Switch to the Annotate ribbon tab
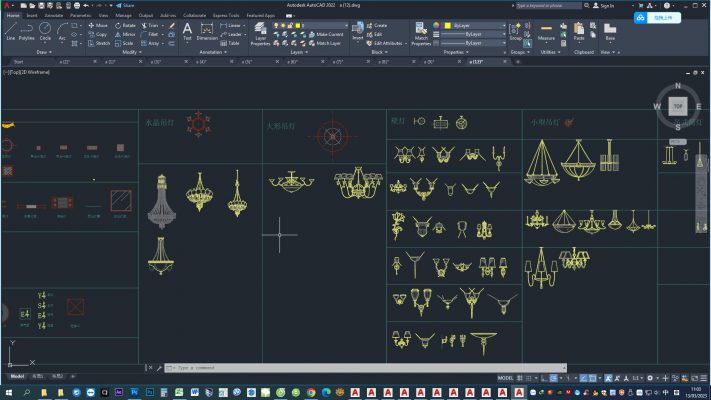Viewport: 711px width, 400px height. click(x=53, y=16)
